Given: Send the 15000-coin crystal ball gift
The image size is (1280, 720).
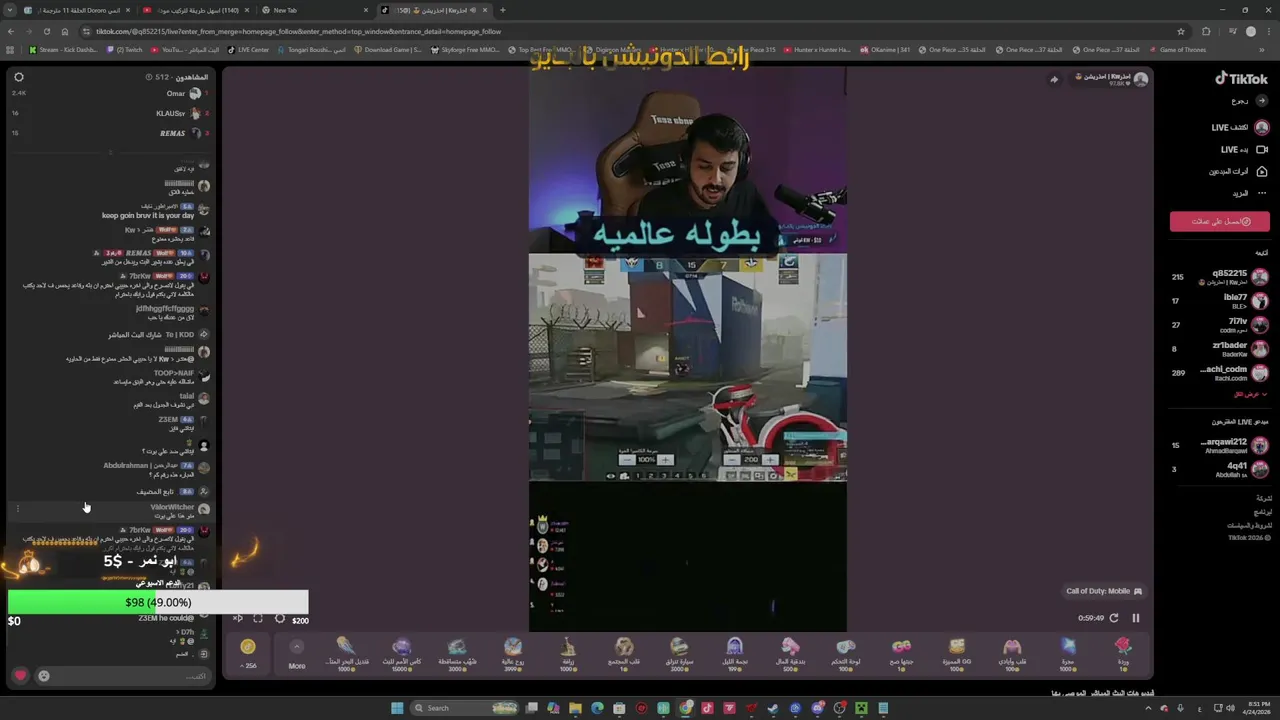Looking at the screenshot, I should click(402, 652).
